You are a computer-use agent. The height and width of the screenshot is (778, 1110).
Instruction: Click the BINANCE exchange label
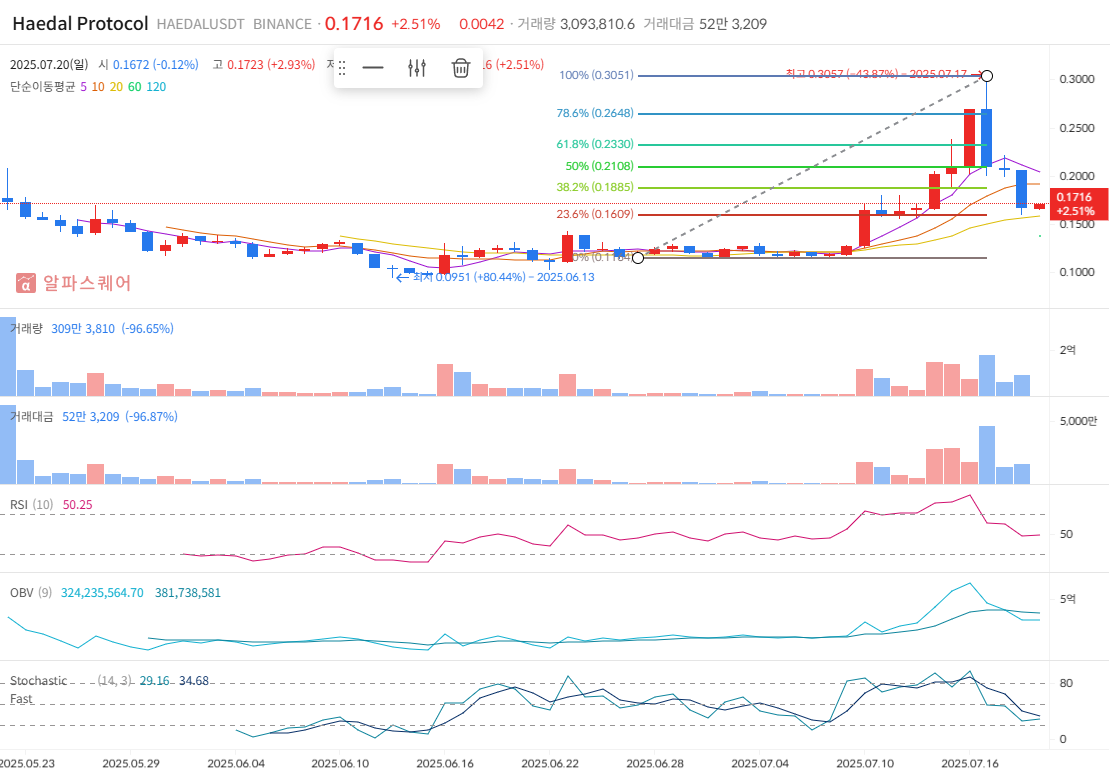coord(282,24)
